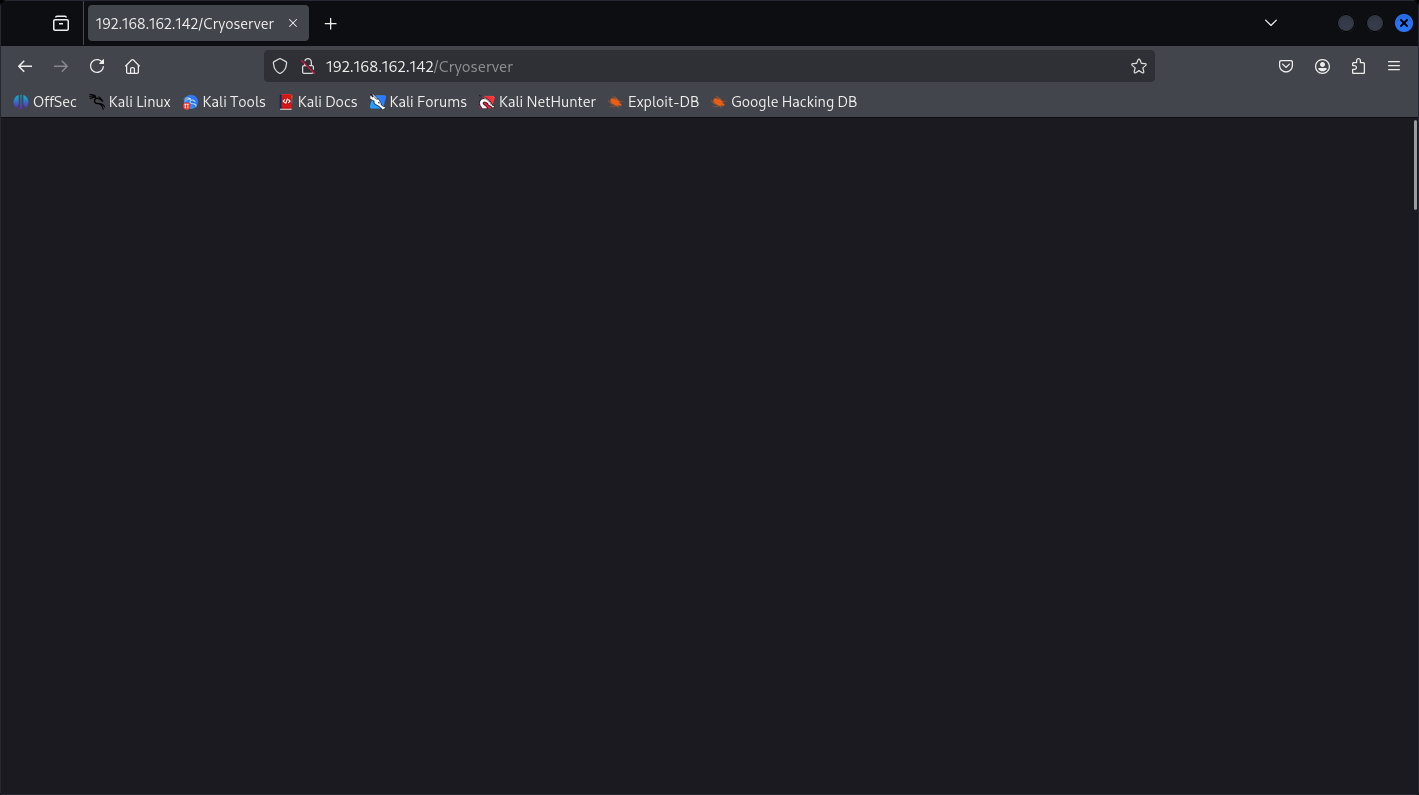Viewport: 1419px width, 795px height.
Task: Open the Extensions puzzle icon
Action: coord(1358,66)
